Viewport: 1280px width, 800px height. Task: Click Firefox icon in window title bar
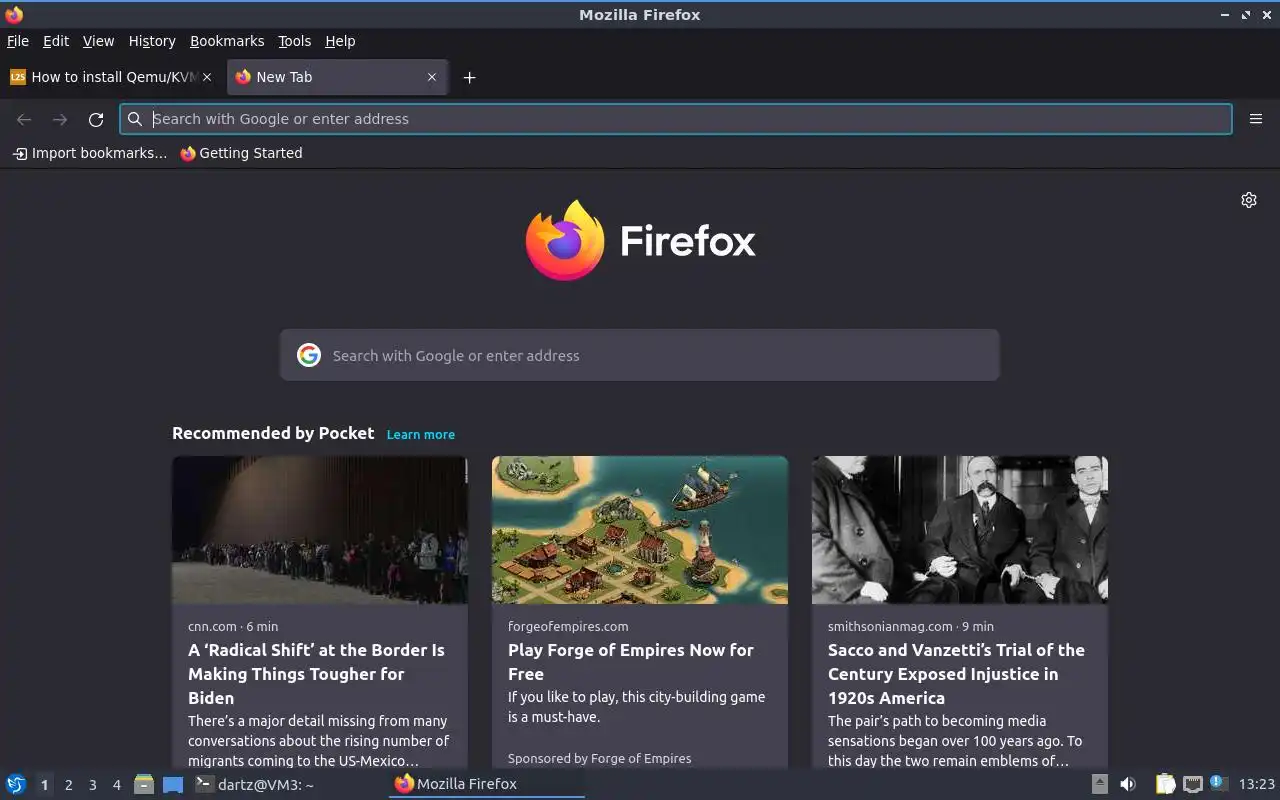pyautogui.click(x=14, y=15)
